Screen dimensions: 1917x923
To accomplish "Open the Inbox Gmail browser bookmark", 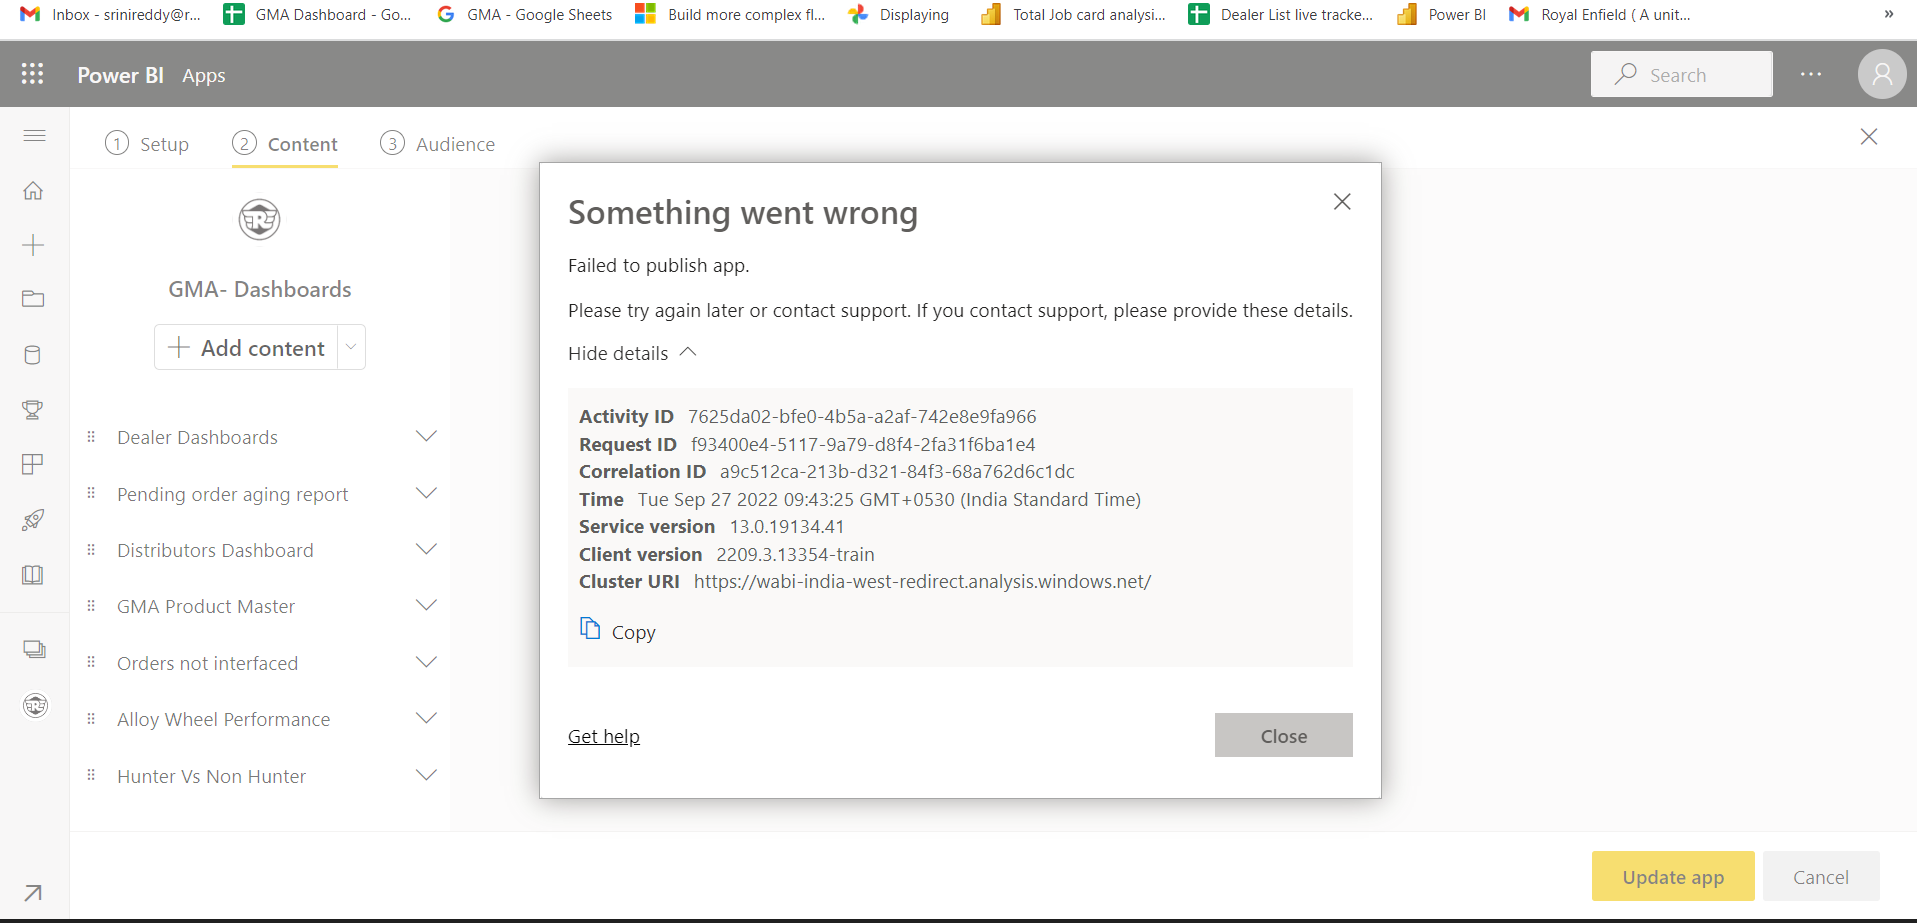I will 111,14.
